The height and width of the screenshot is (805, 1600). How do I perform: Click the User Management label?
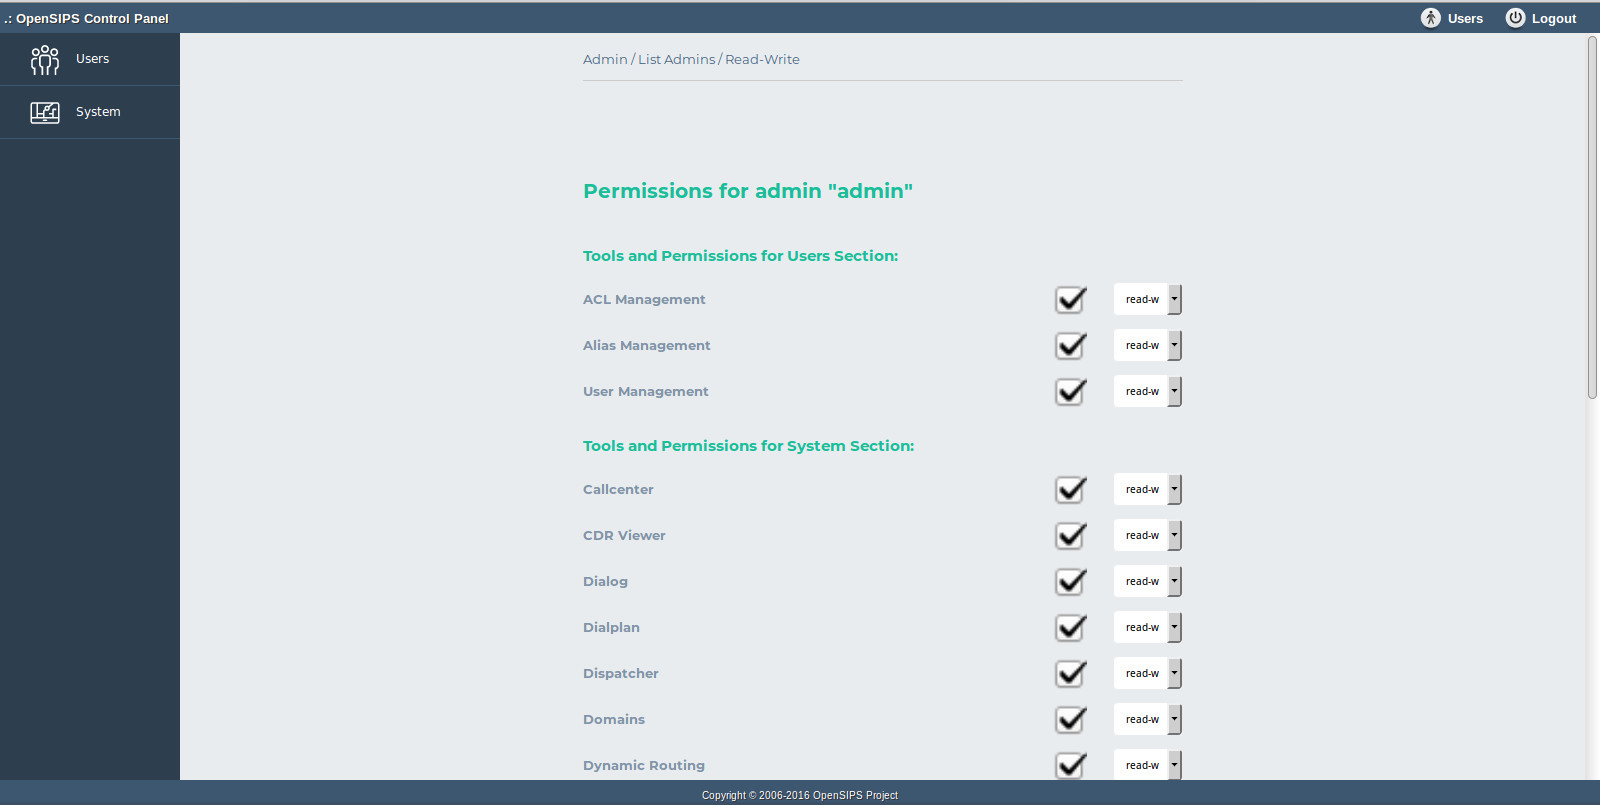tap(645, 391)
